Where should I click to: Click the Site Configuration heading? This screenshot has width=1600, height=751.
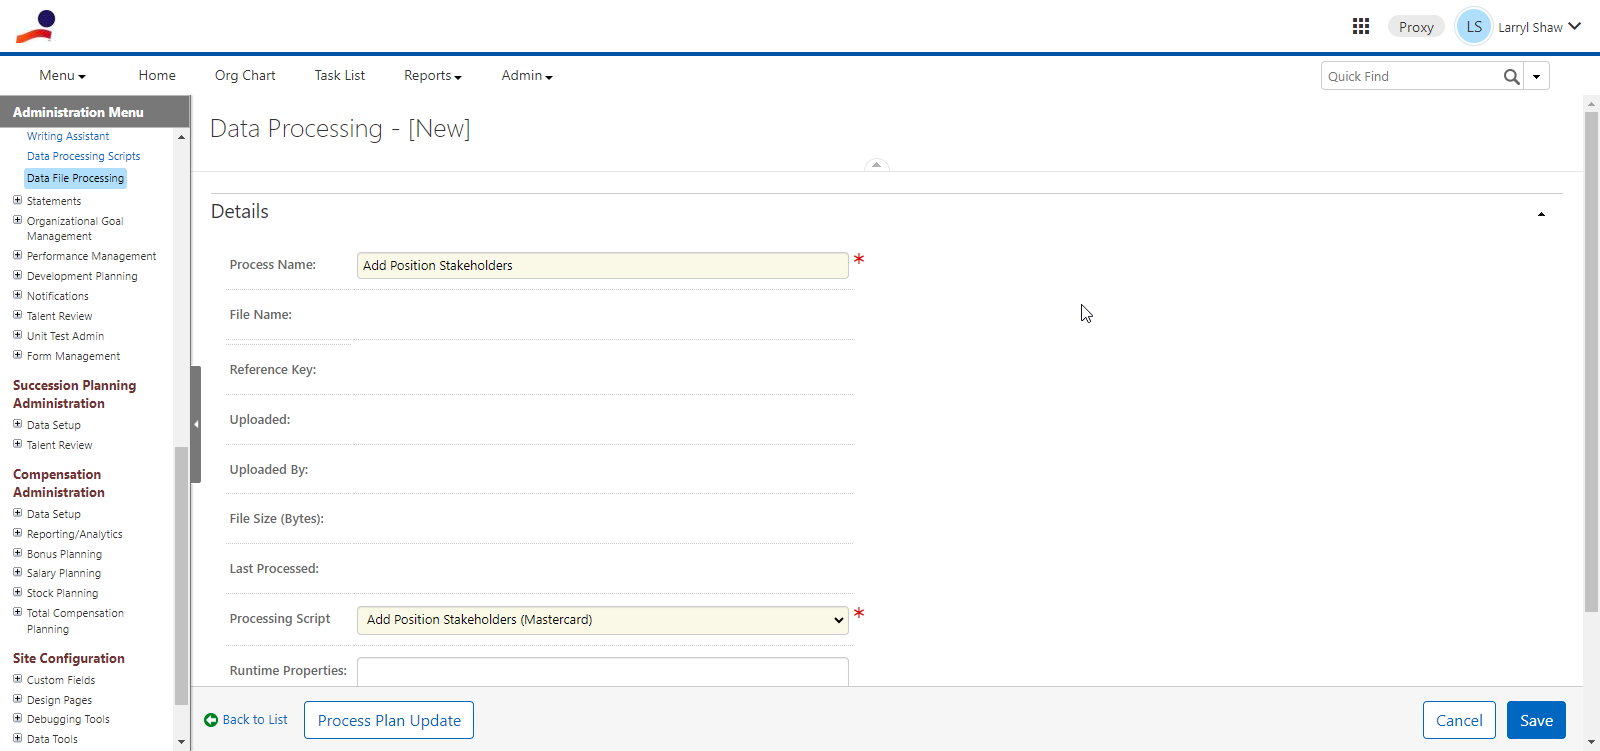click(x=69, y=658)
